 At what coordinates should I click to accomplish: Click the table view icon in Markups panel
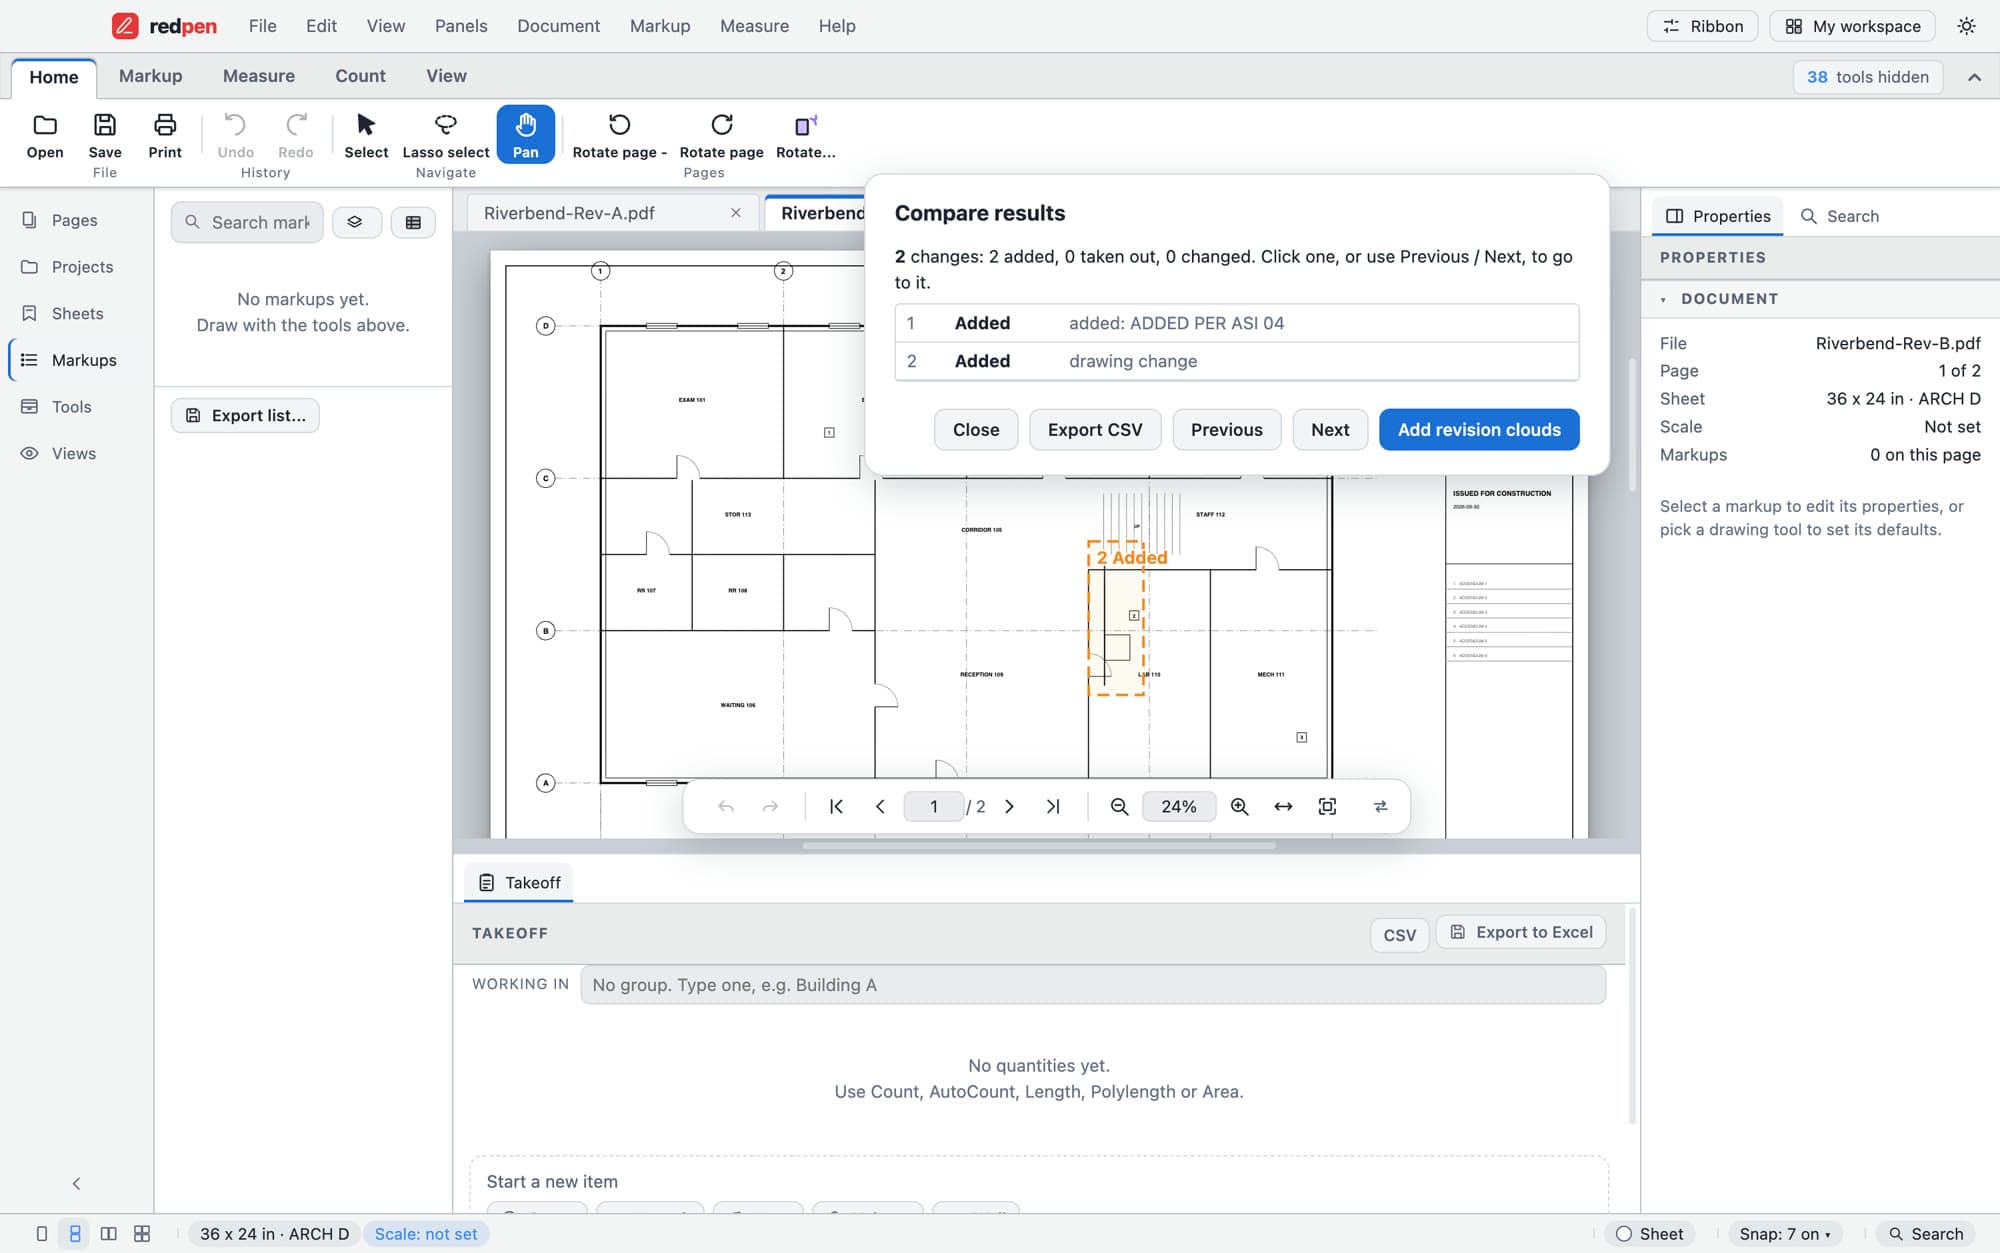413,222
